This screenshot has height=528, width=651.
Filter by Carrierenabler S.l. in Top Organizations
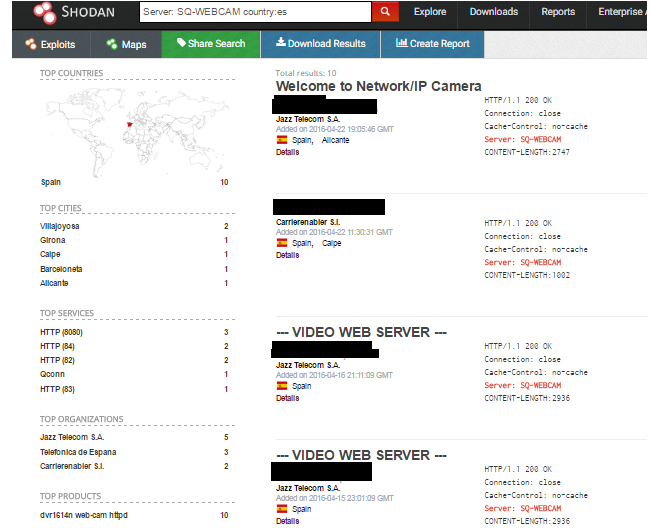(x=72, y=467)
